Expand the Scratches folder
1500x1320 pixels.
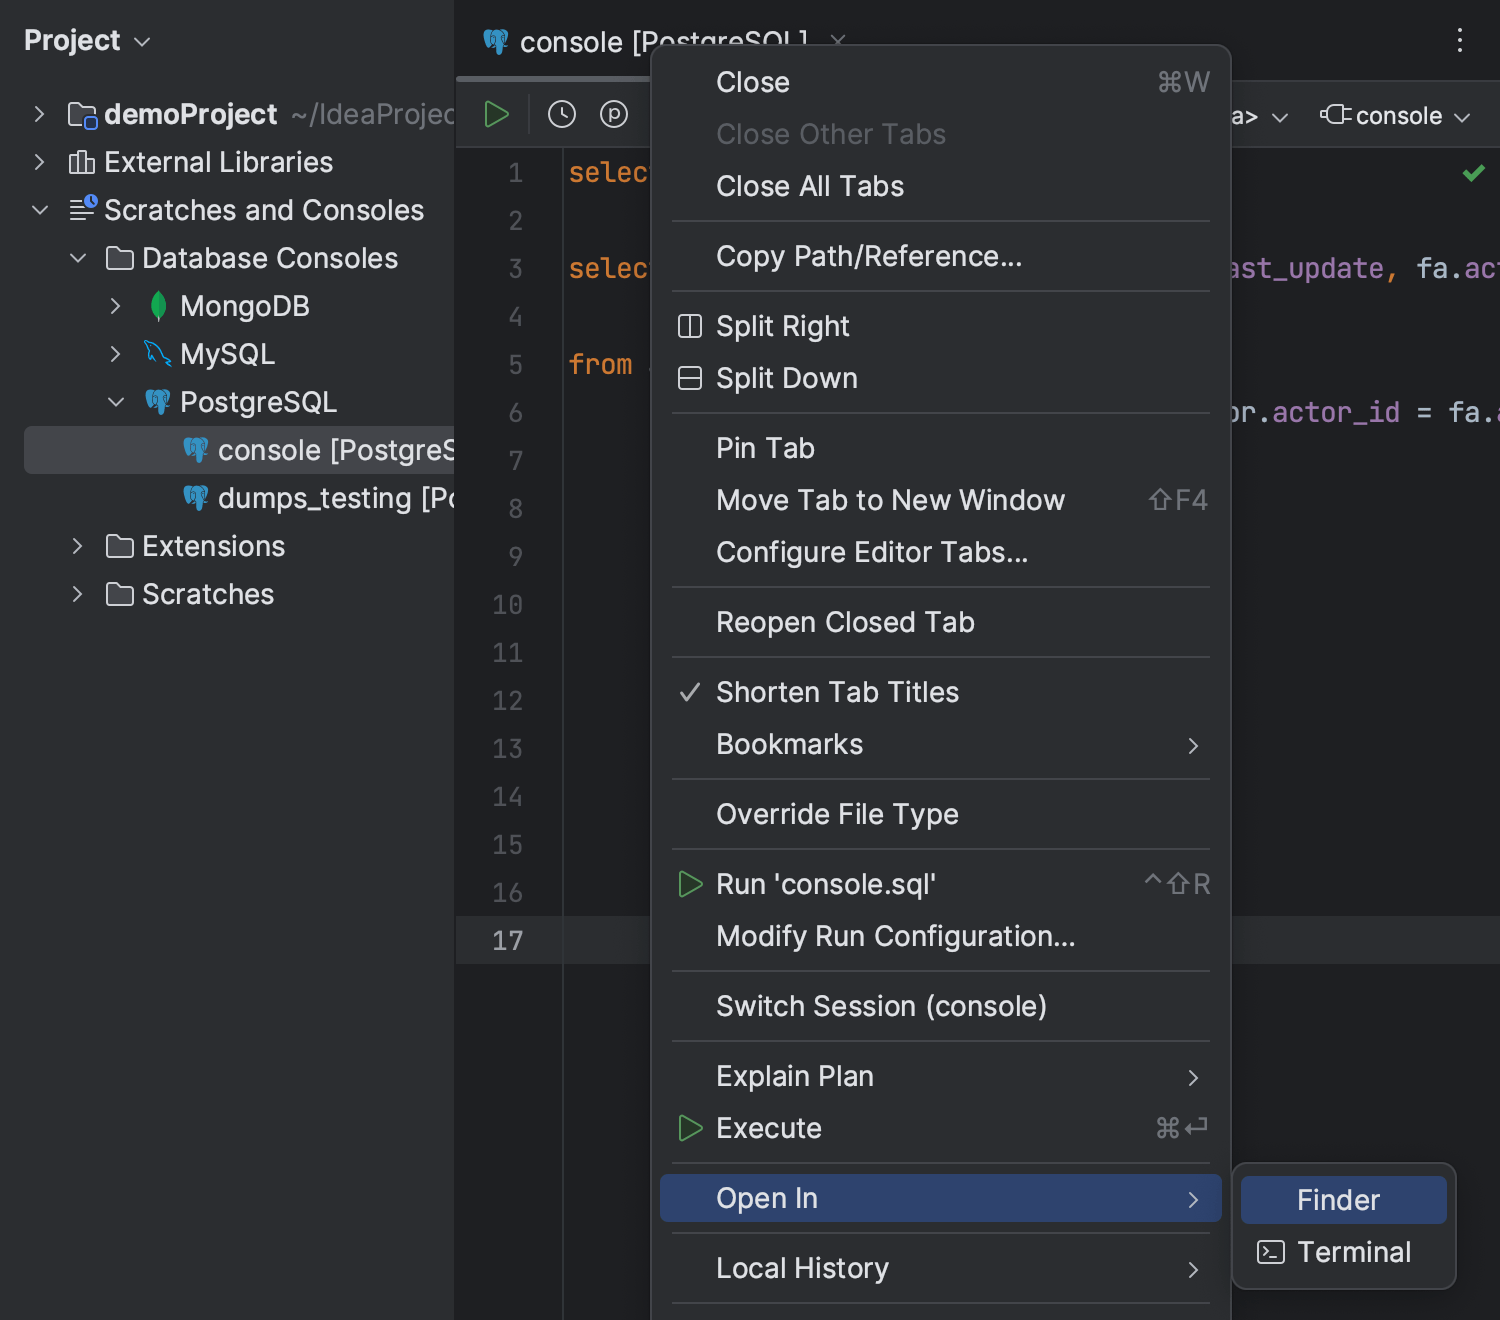(x=78, y=594)
